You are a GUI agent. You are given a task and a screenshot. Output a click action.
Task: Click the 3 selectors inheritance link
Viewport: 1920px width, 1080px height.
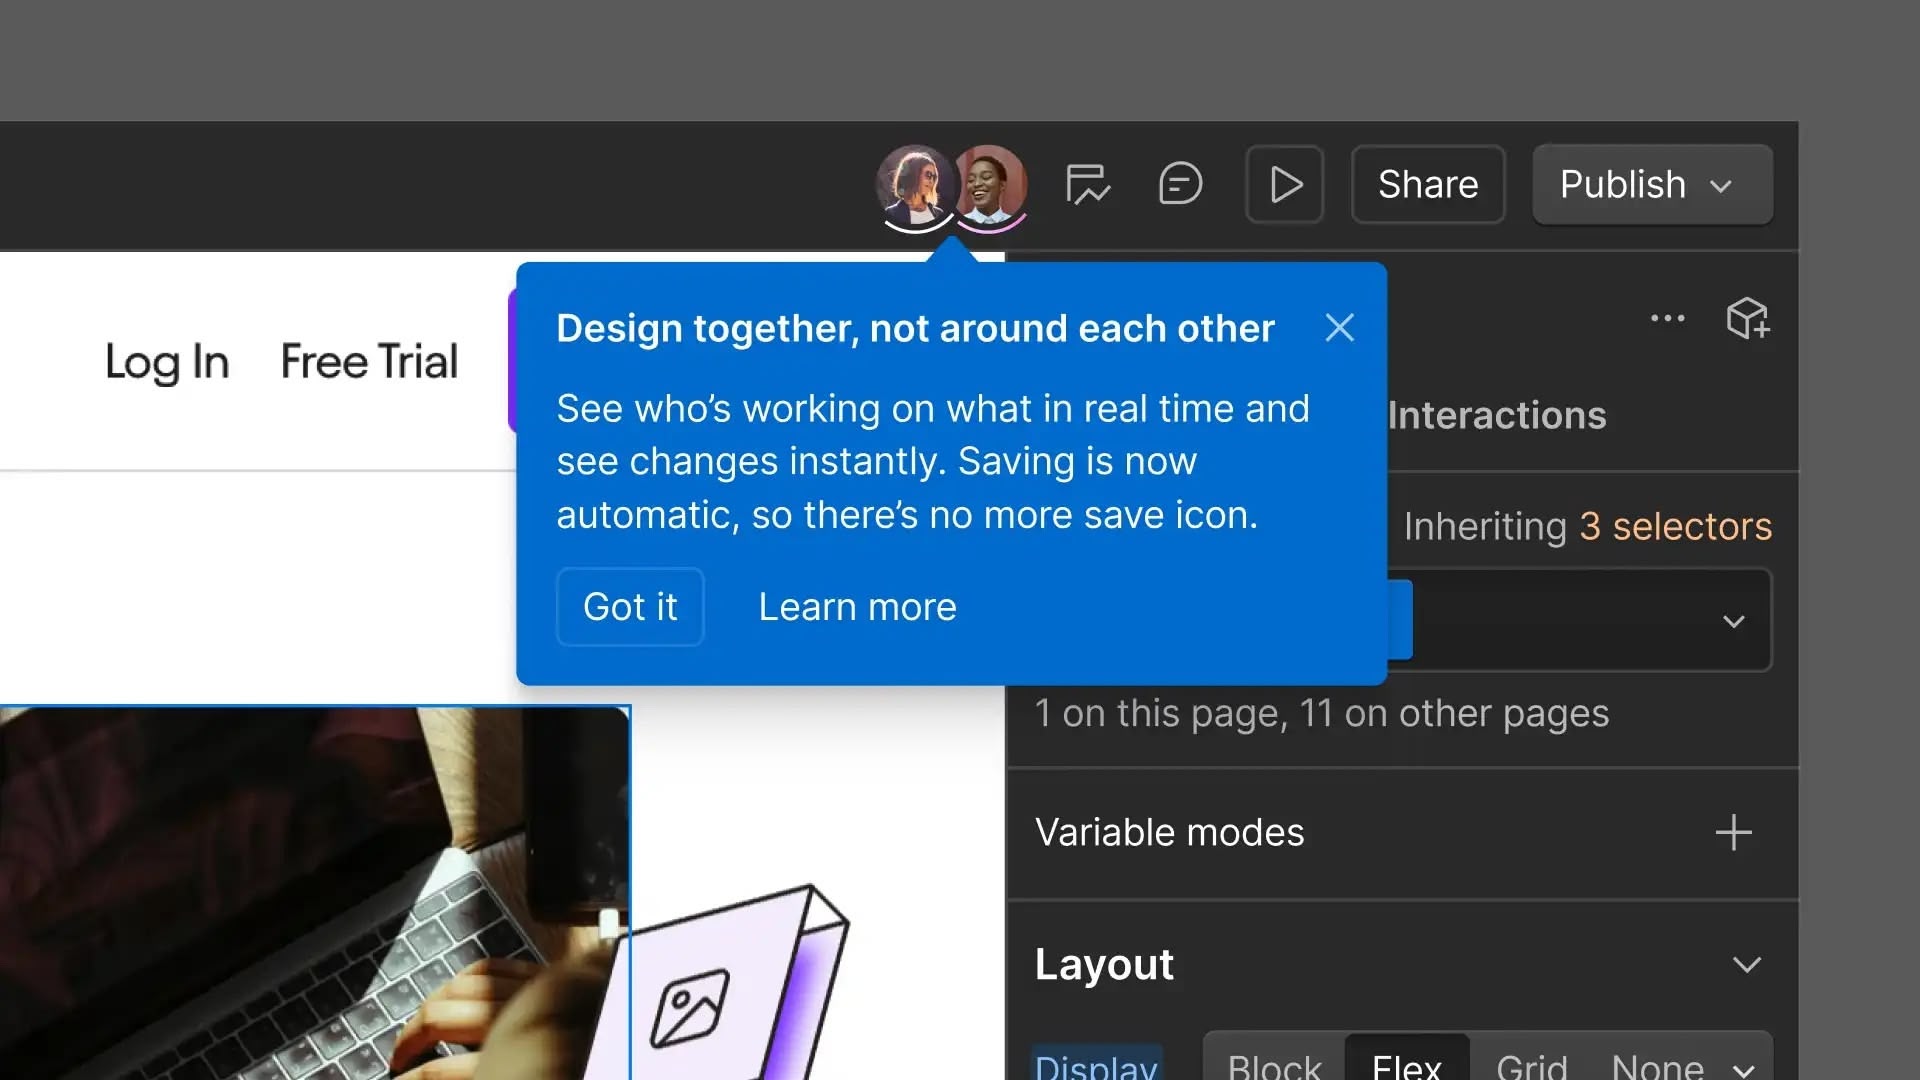pyautogui.click(x=1675, y=527)
